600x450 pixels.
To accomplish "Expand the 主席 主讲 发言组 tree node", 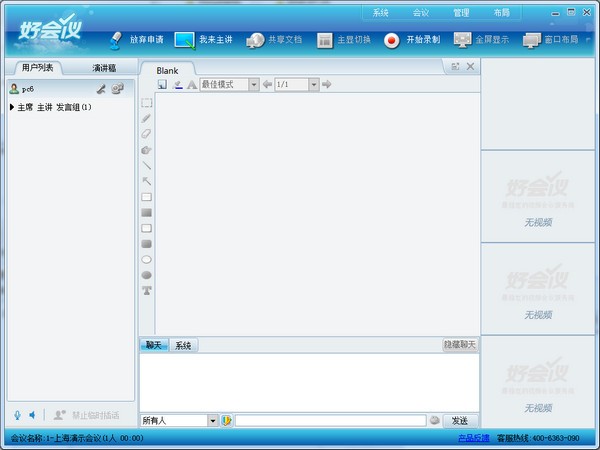I will click(x=12, y=107).
